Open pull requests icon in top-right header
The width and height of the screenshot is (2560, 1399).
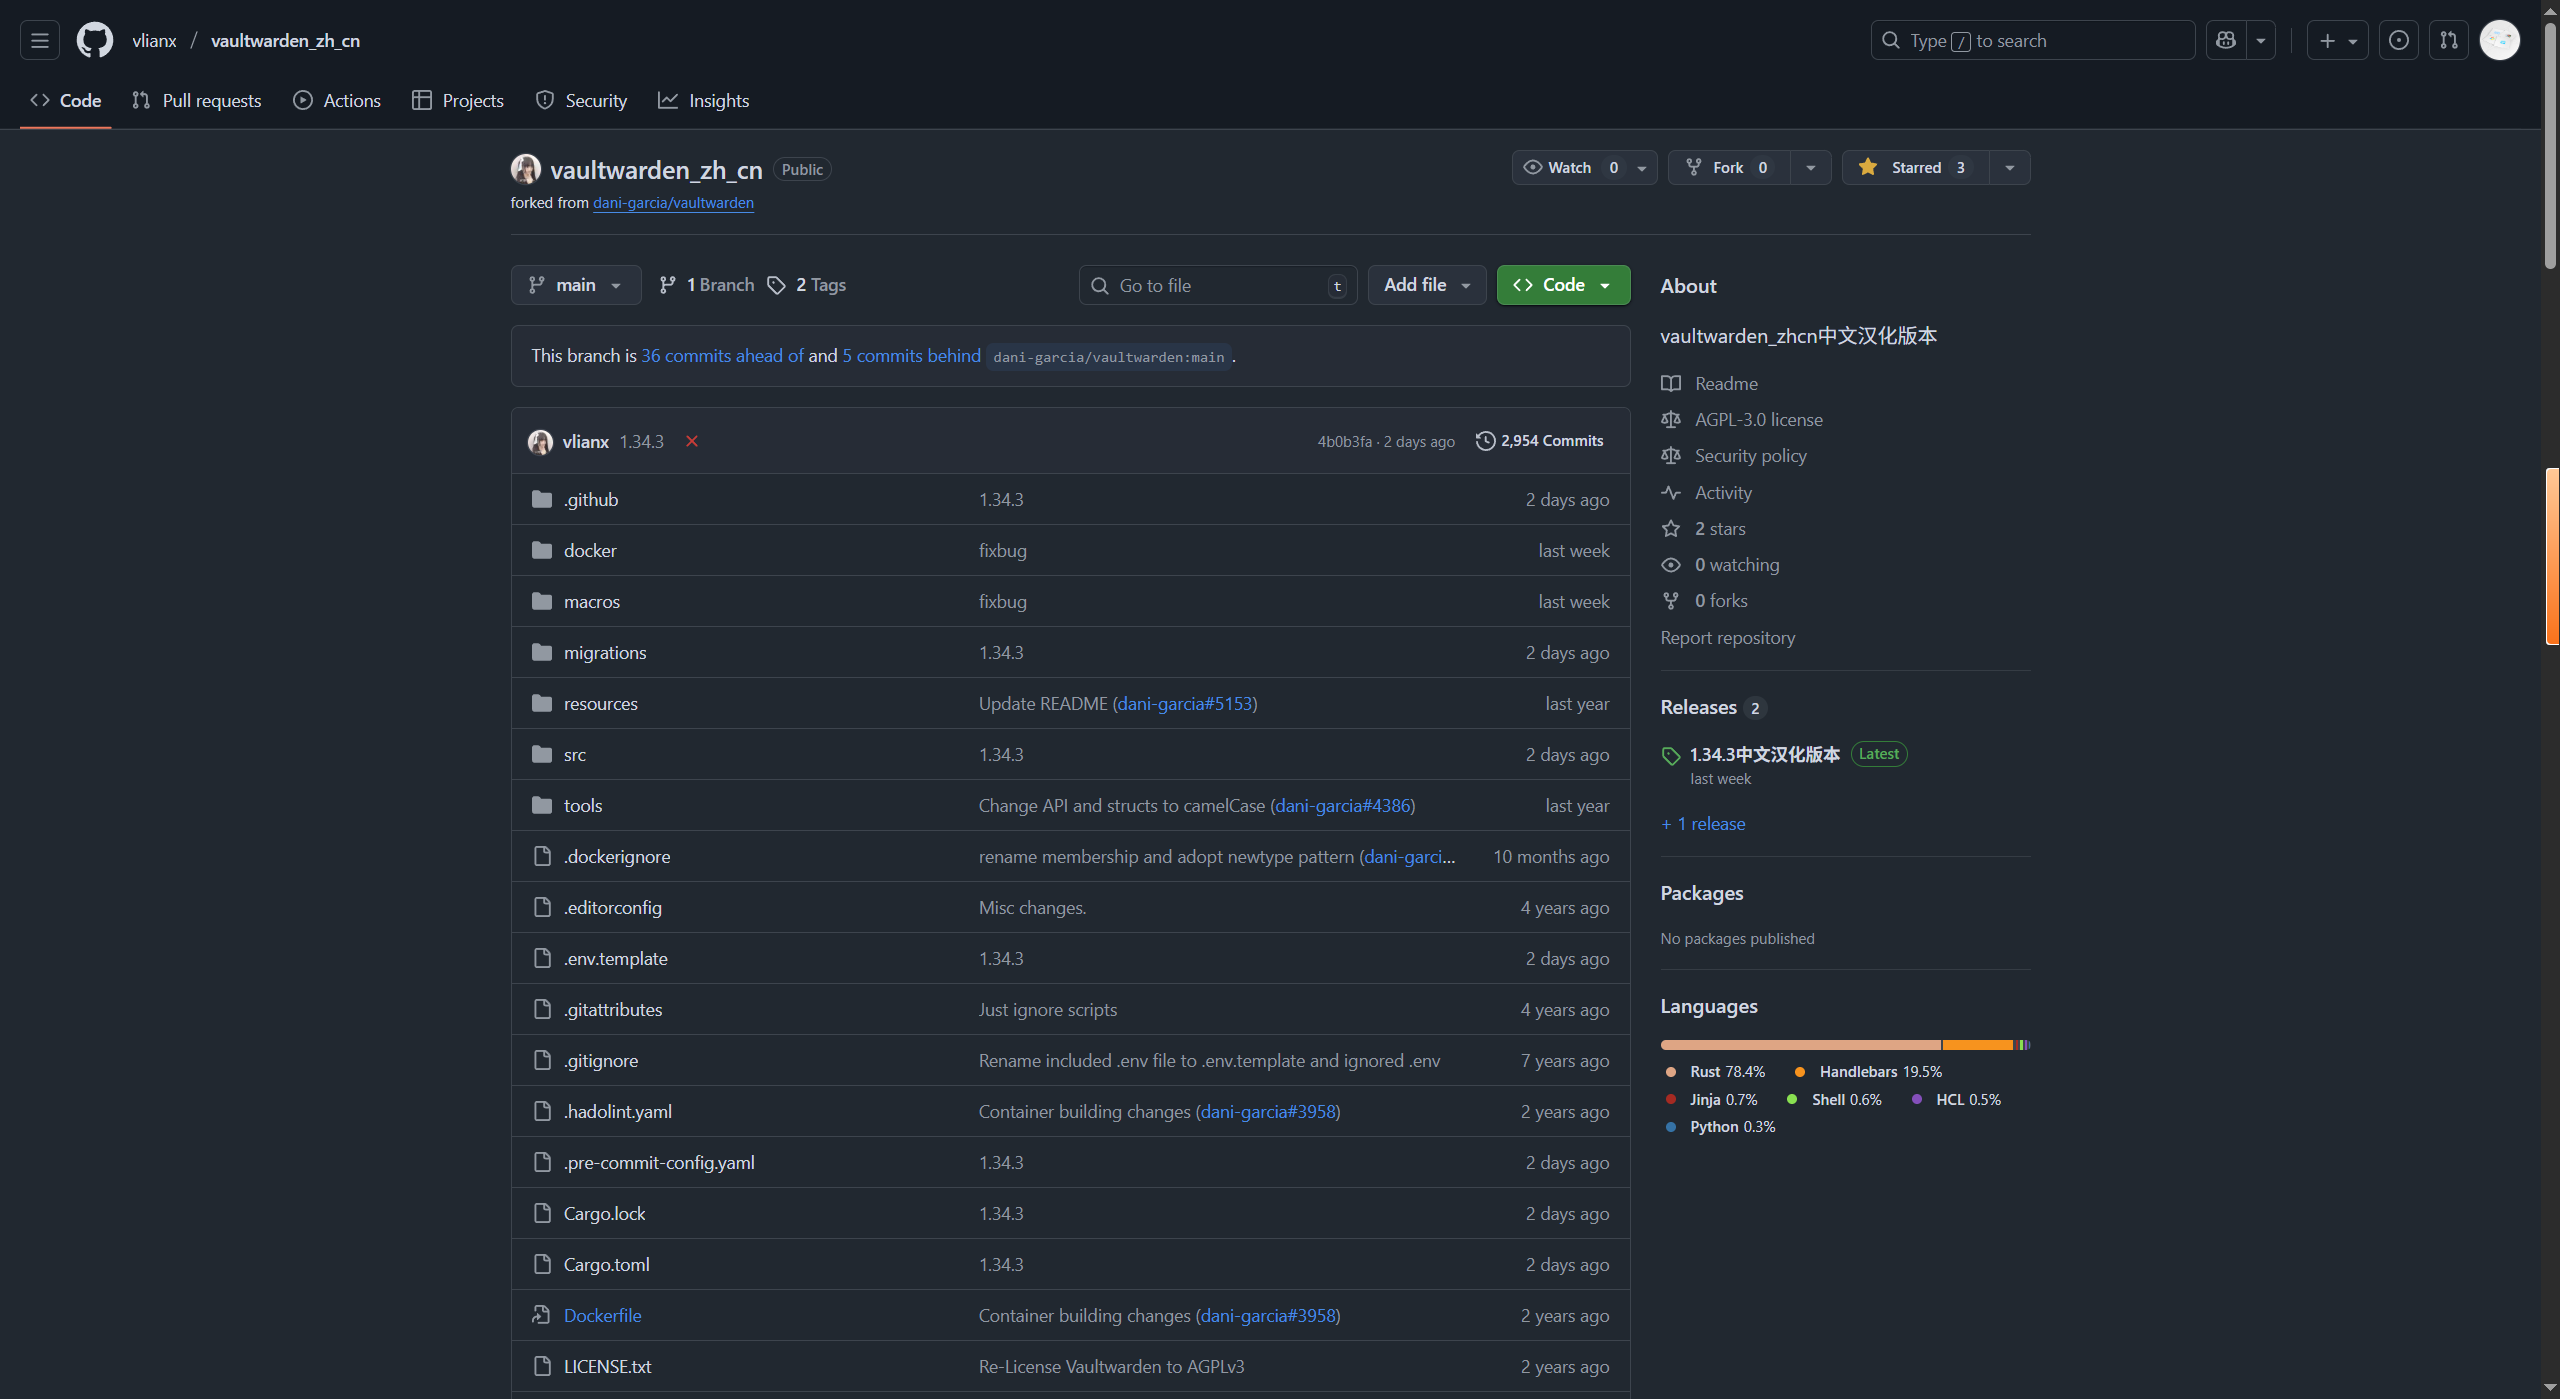(x=2449, y=41)
